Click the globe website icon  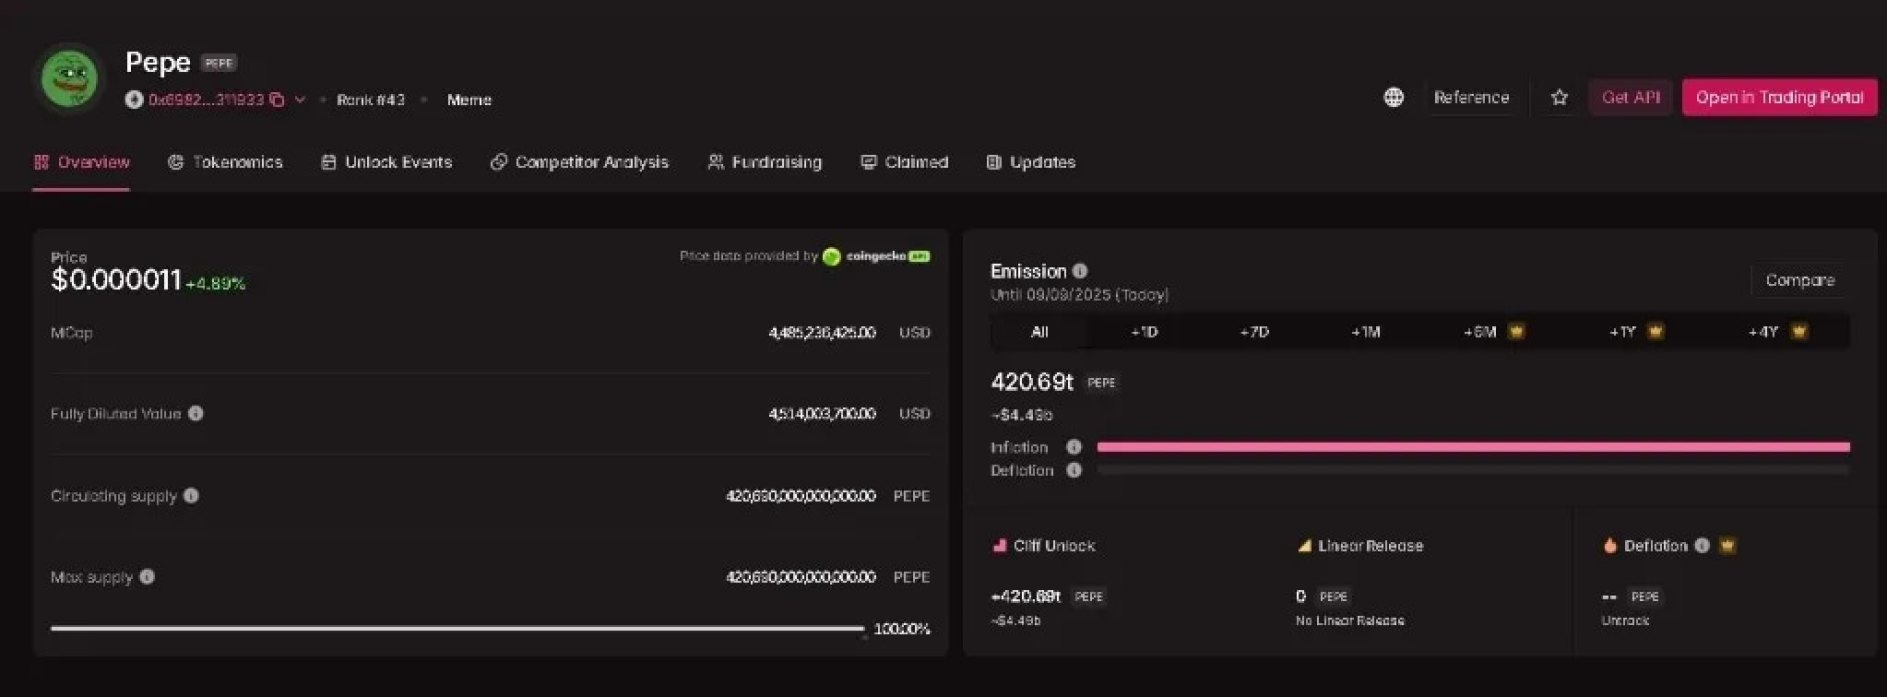[1393, 97]
